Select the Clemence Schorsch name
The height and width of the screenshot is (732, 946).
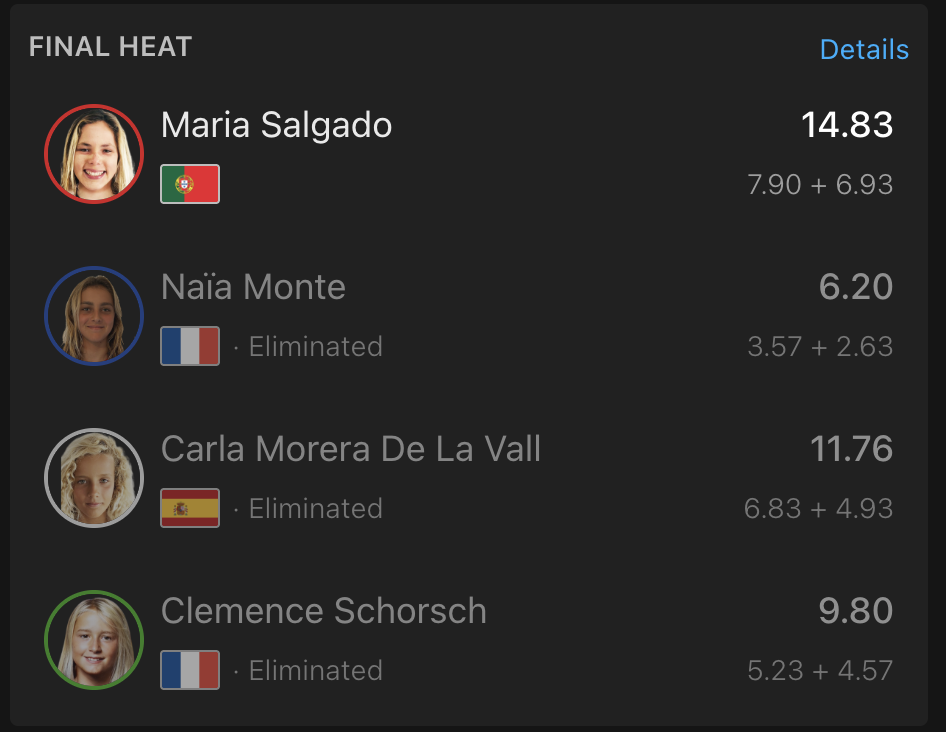323,611
